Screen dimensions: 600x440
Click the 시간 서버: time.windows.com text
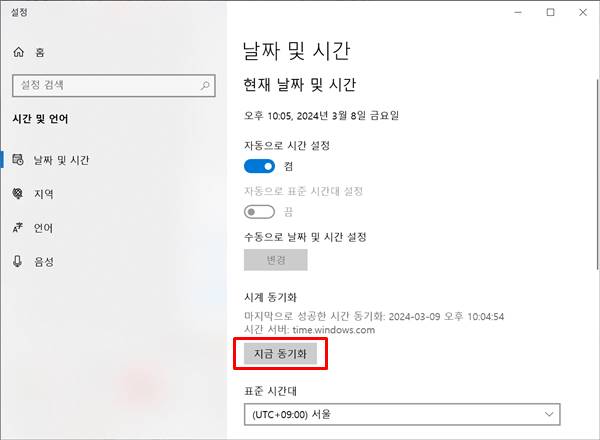[310, 330]
